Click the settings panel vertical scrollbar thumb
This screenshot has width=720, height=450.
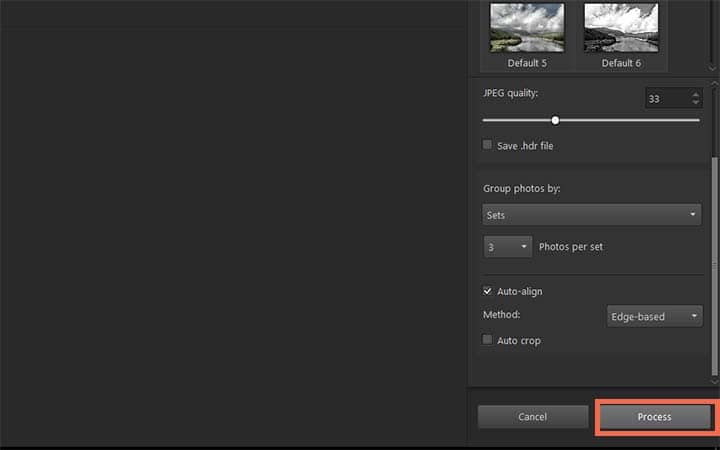(x=714, y=266)
